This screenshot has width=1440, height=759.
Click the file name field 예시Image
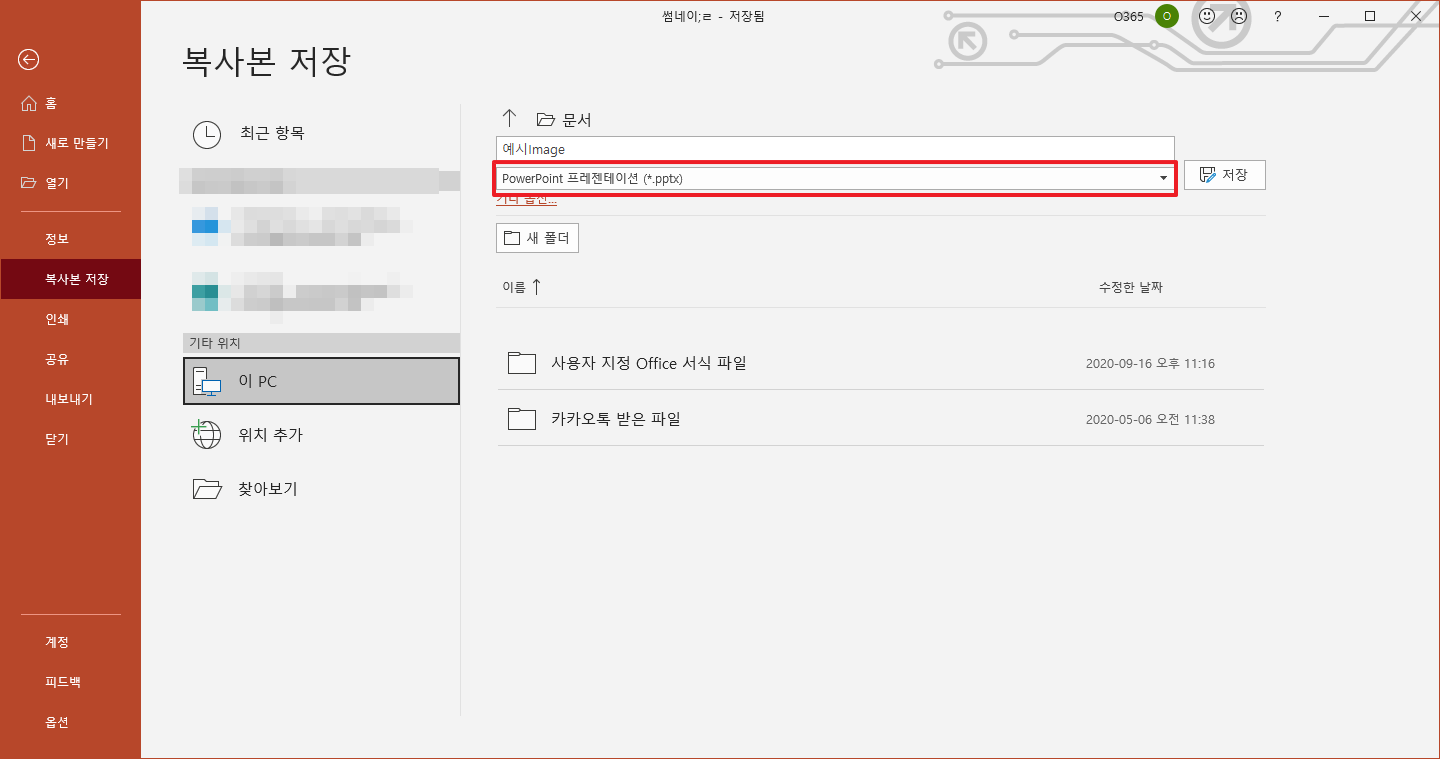835,149
